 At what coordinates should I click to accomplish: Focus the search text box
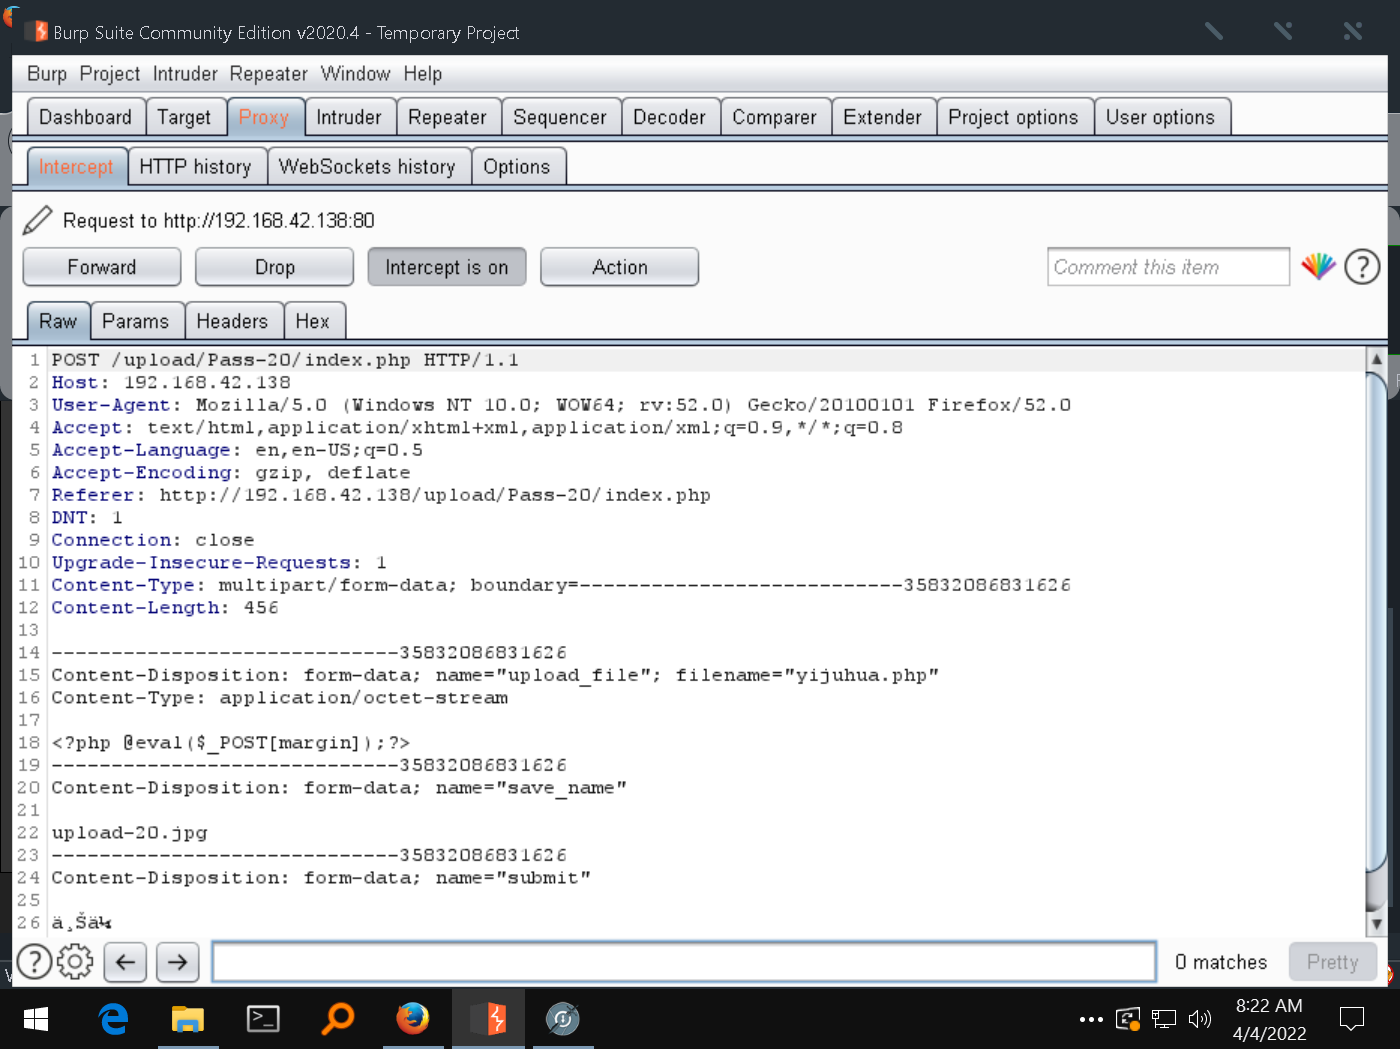pyautogui.click(x=684, y=962)
